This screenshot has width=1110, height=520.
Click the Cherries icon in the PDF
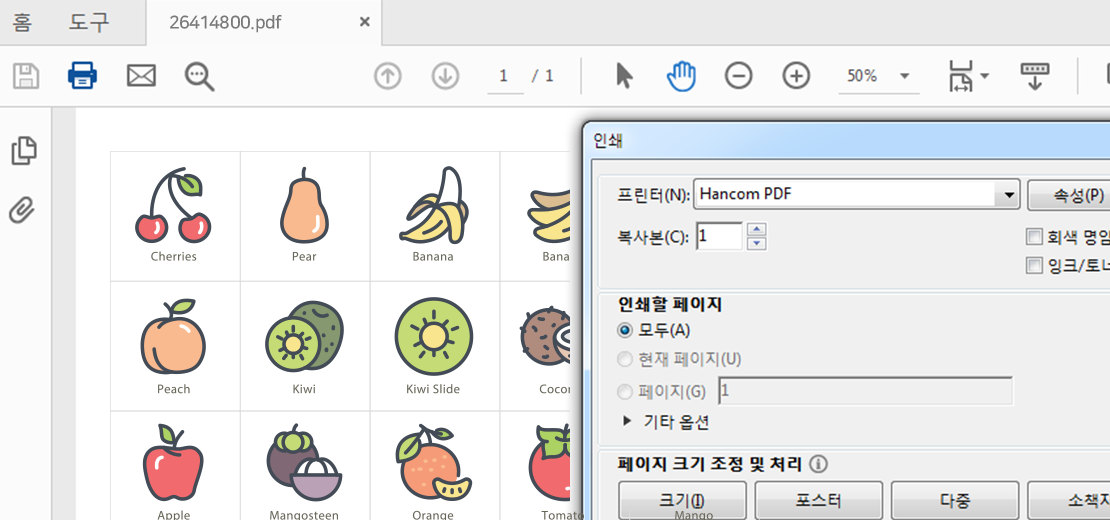click(x=173, y=206)
